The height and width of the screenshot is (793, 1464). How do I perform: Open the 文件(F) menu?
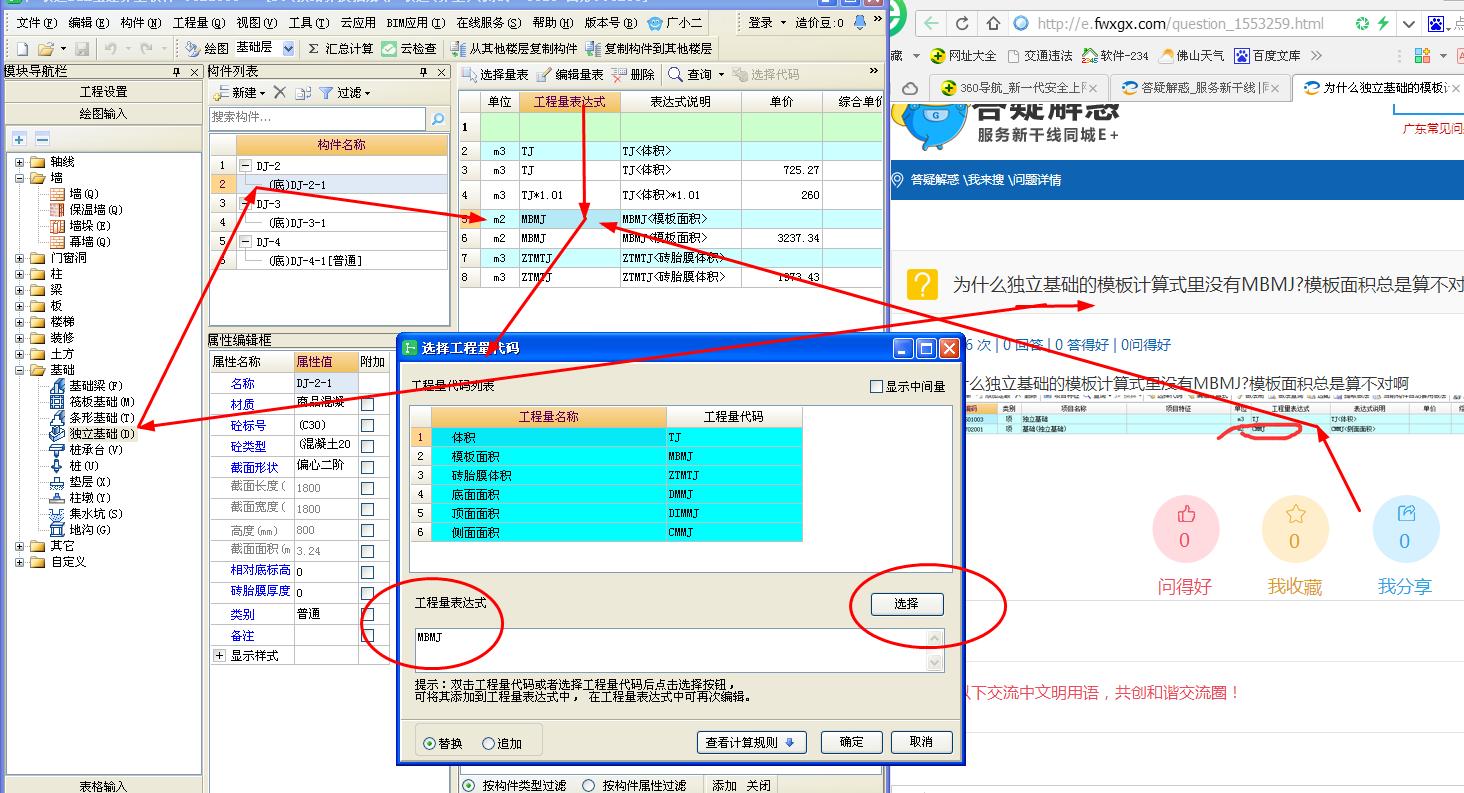tap(38, 22)
